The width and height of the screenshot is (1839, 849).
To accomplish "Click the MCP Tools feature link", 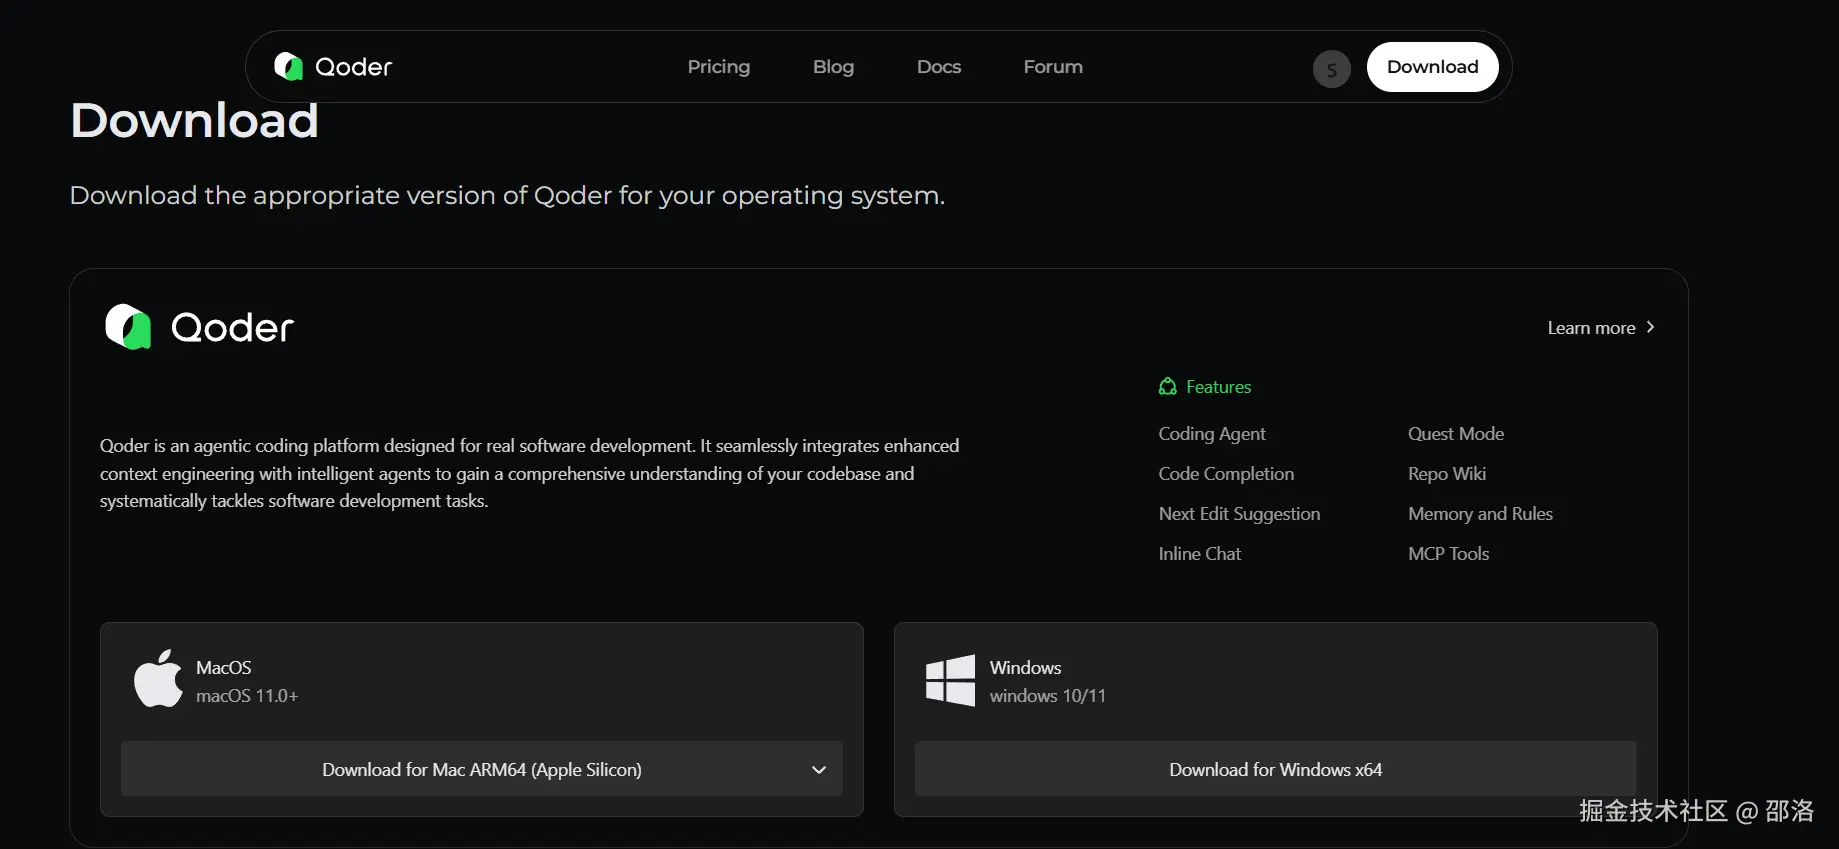I will (1448, 554).
